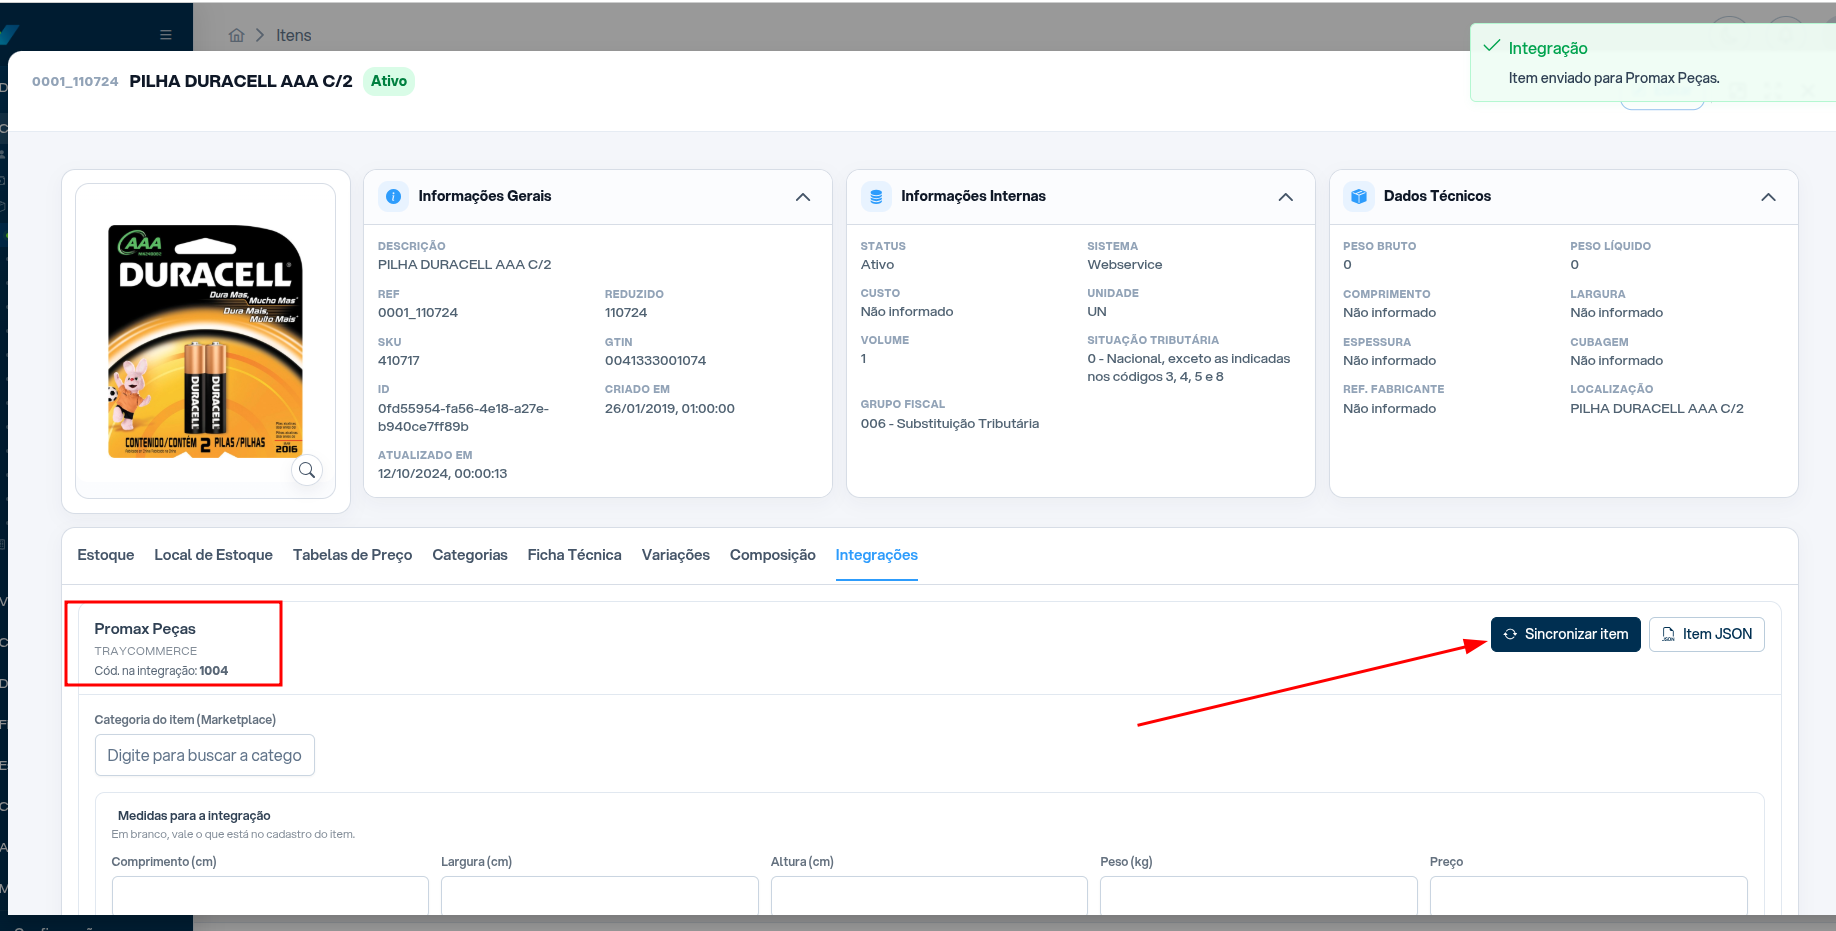The width and height of the screenshot is (1836, 931).
Task: Click the Sincronizar item button
Action: 1565,634
